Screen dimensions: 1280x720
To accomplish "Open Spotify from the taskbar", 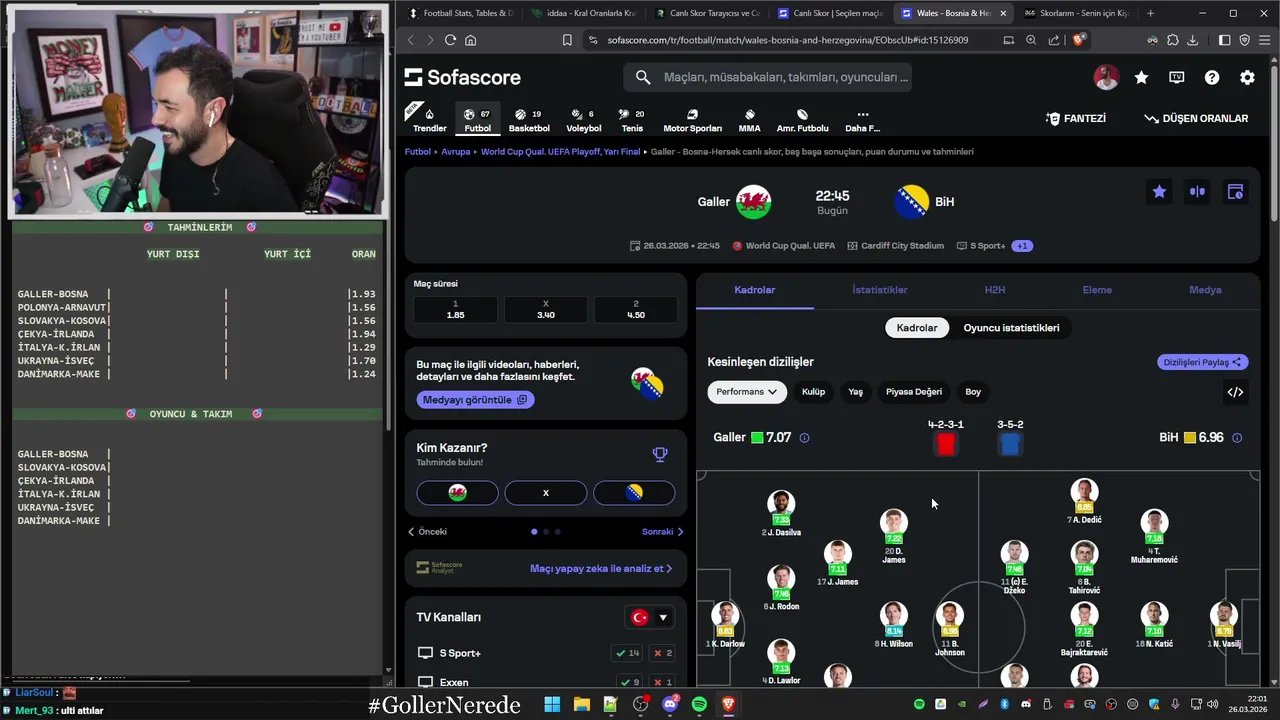I will click(x=699, y=705).
